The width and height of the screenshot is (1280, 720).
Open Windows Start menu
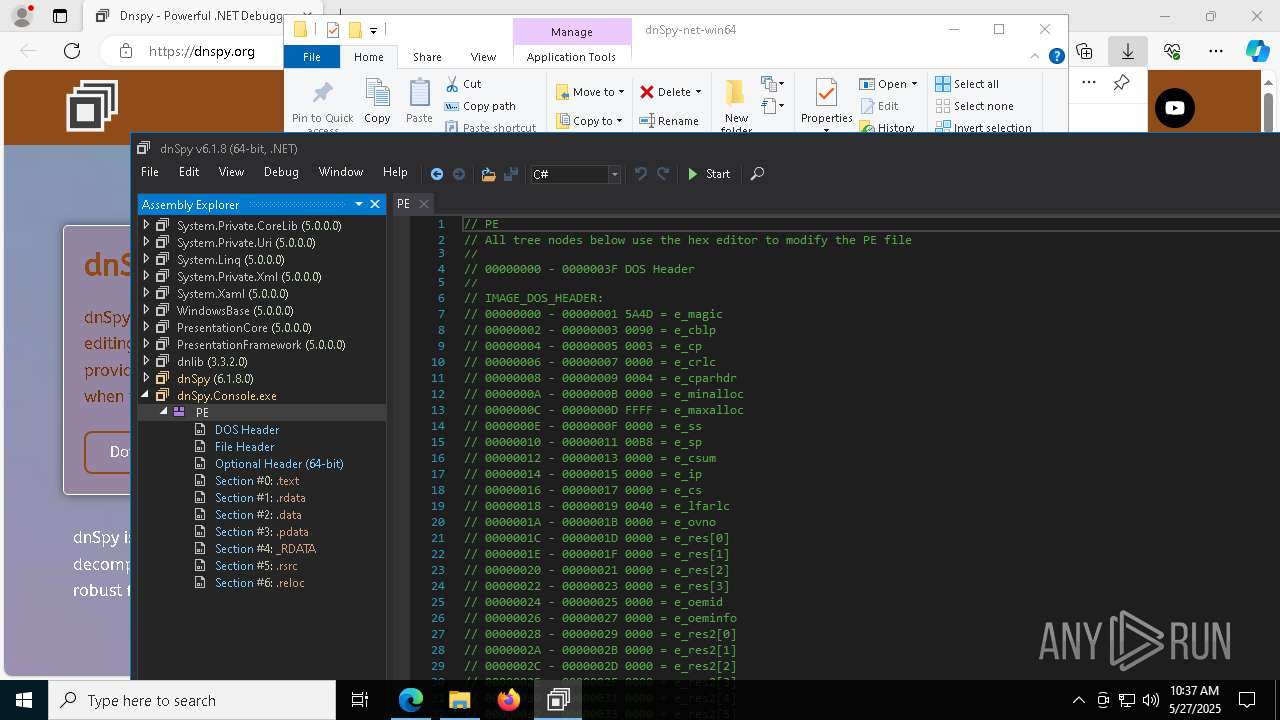click(x=24, y=700)
